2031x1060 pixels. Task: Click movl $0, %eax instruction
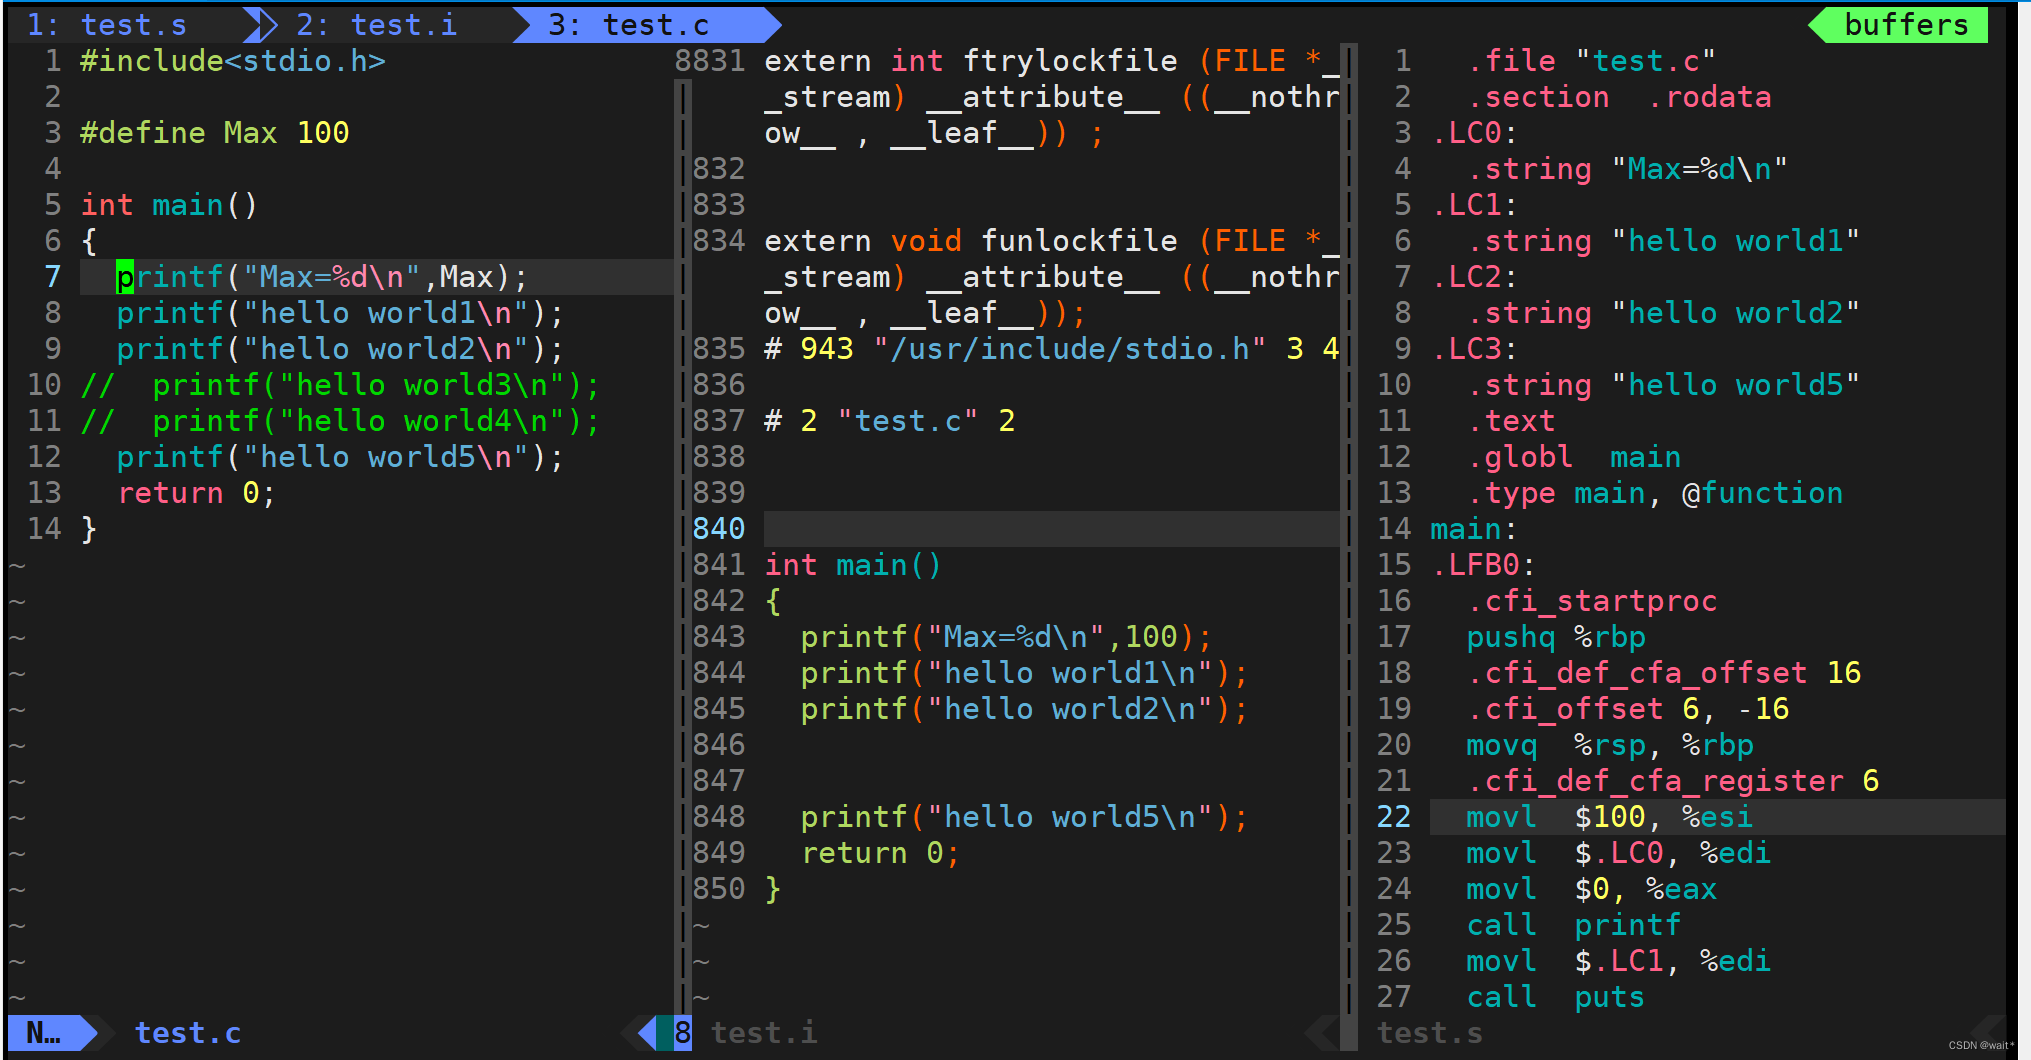click(x=1592, y=889)
